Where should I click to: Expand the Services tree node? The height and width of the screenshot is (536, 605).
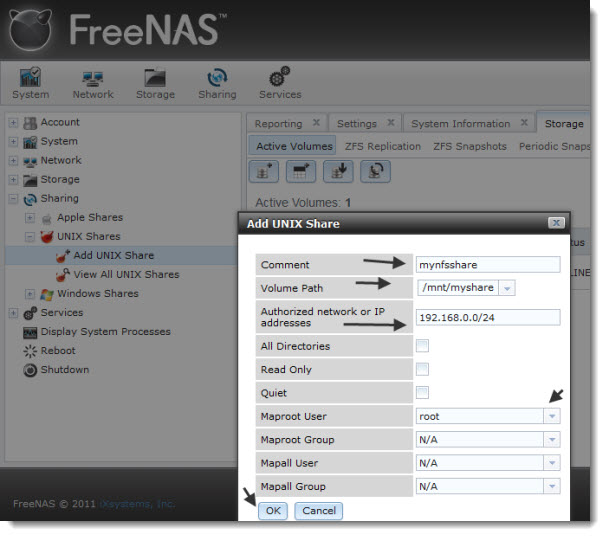[x=13, y=313]
